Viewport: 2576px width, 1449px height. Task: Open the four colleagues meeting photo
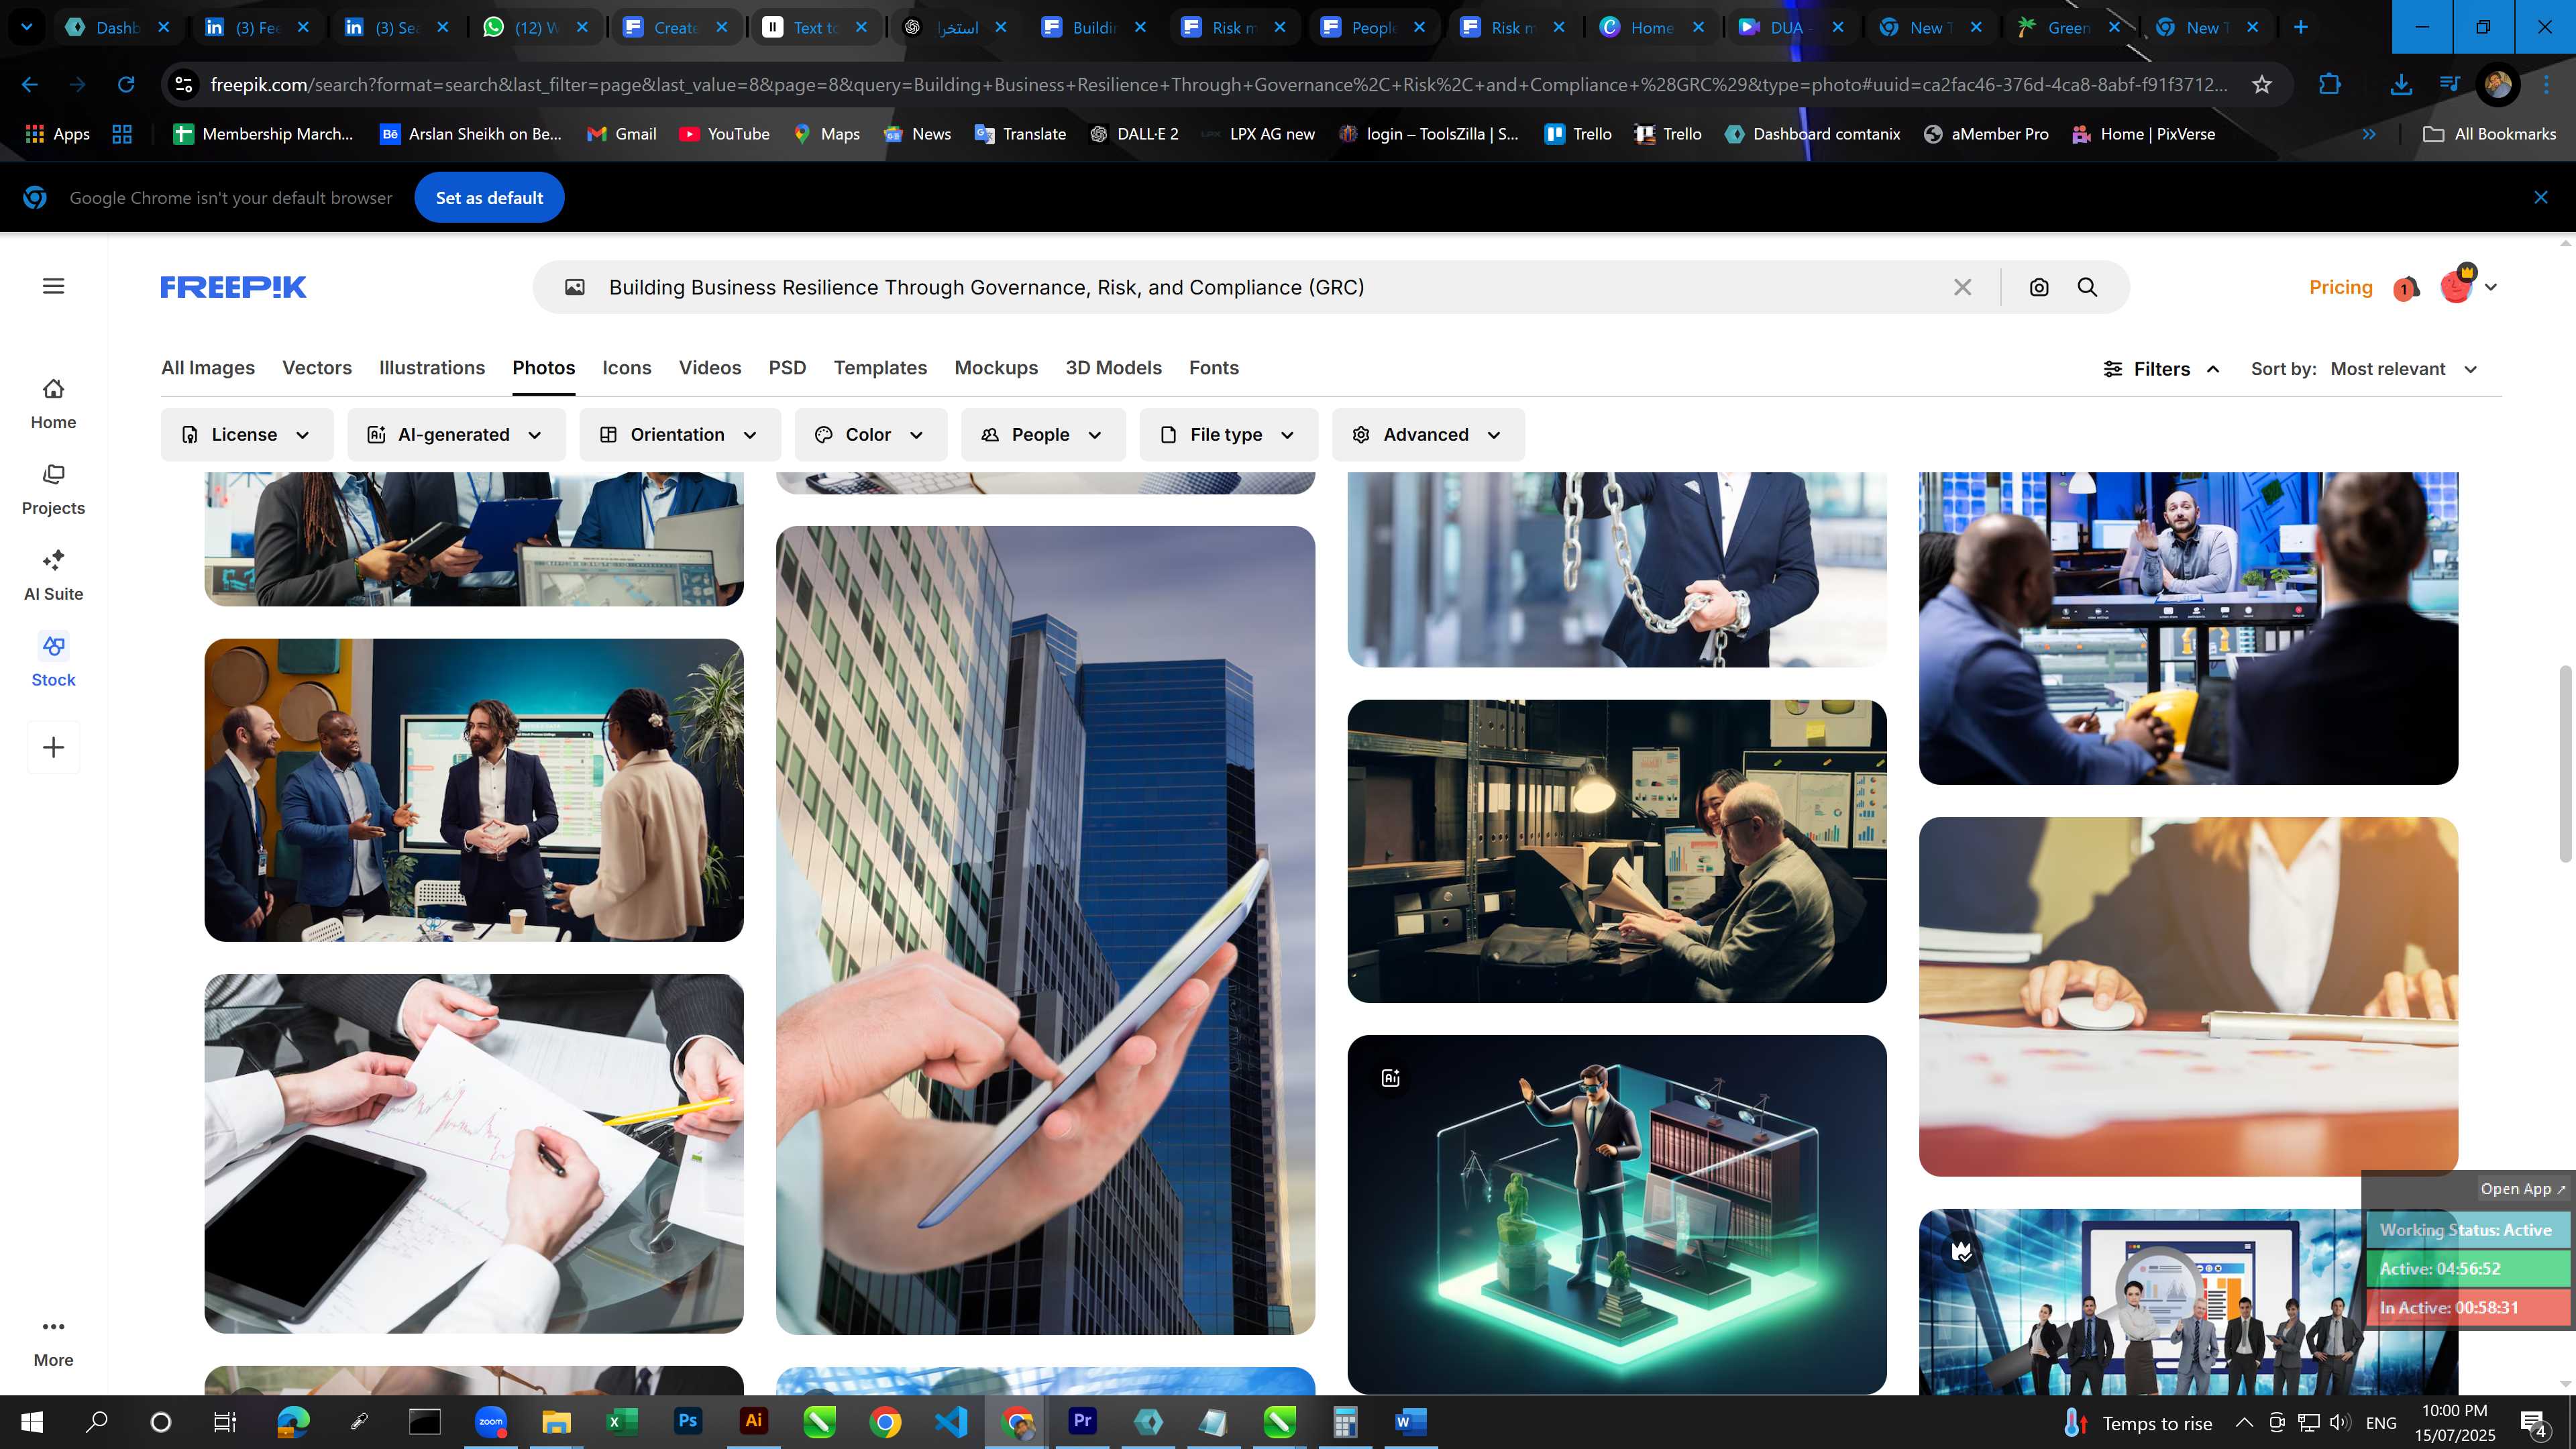point(474,790)
